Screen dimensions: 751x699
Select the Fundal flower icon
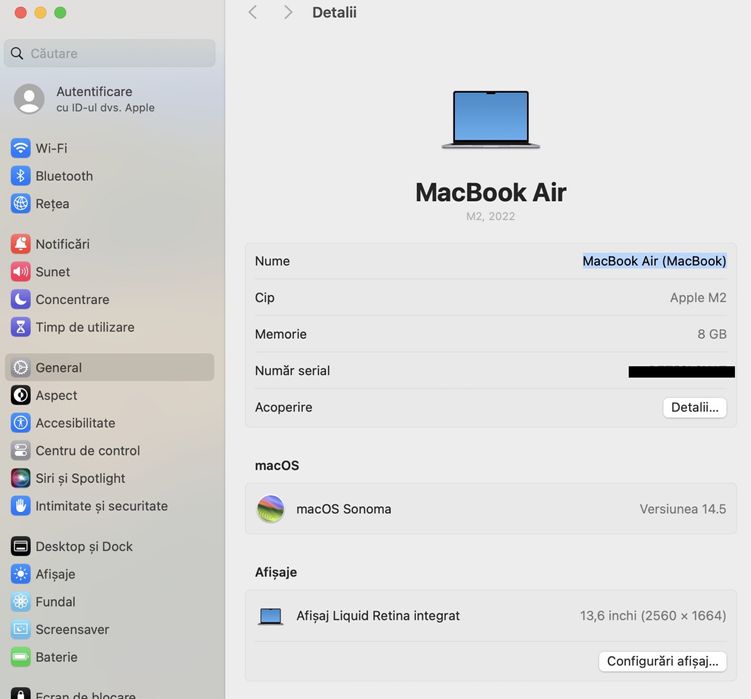[x=21, y=602]
